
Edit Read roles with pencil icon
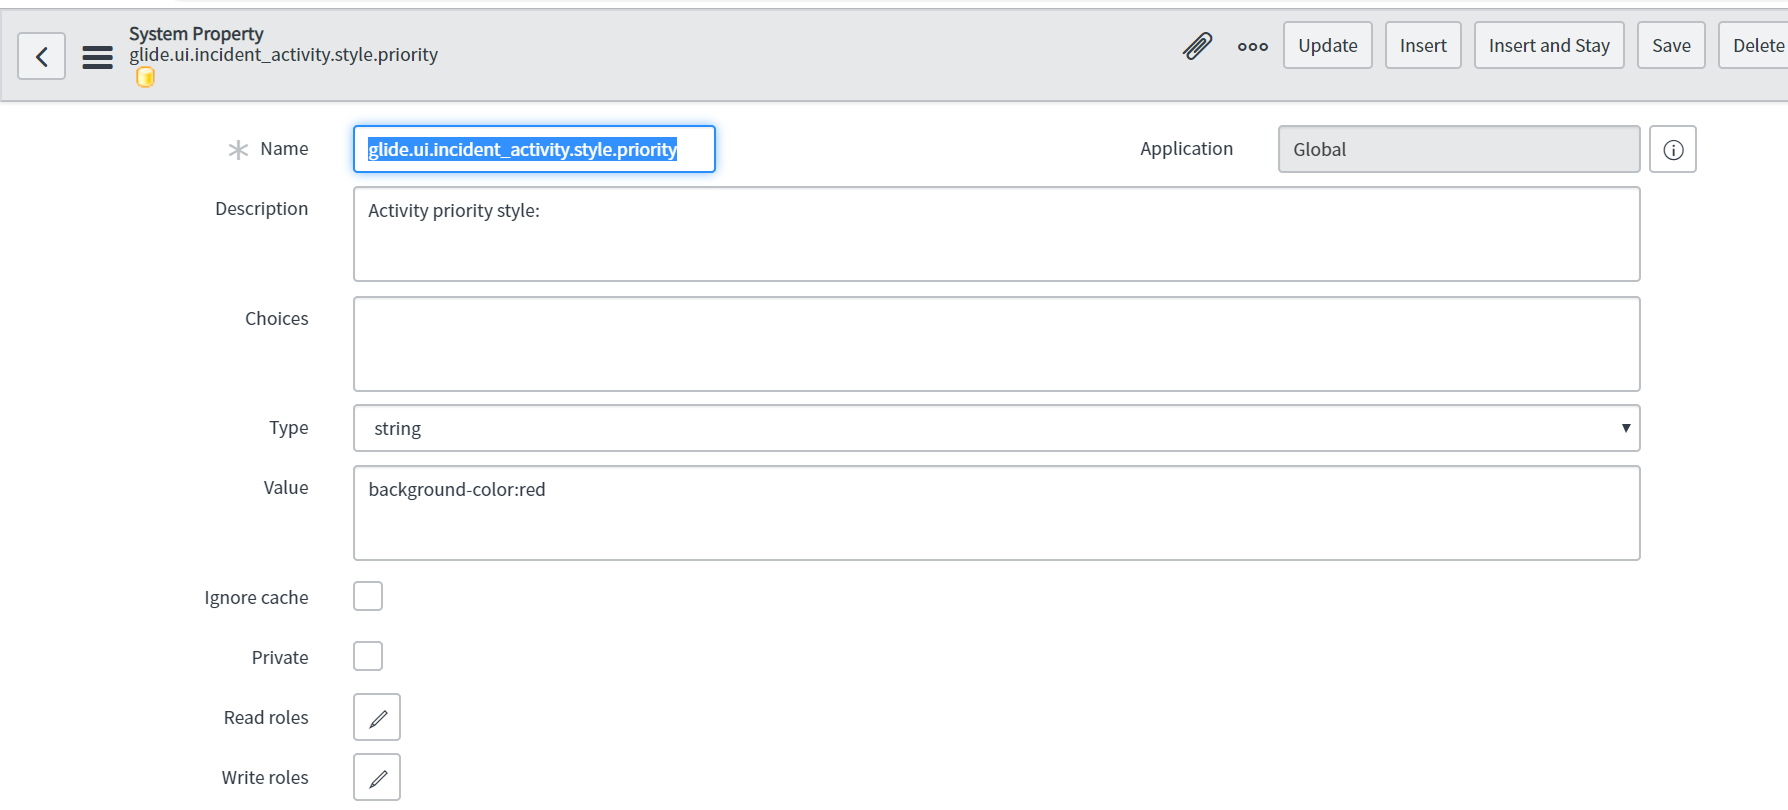(377, 717)
